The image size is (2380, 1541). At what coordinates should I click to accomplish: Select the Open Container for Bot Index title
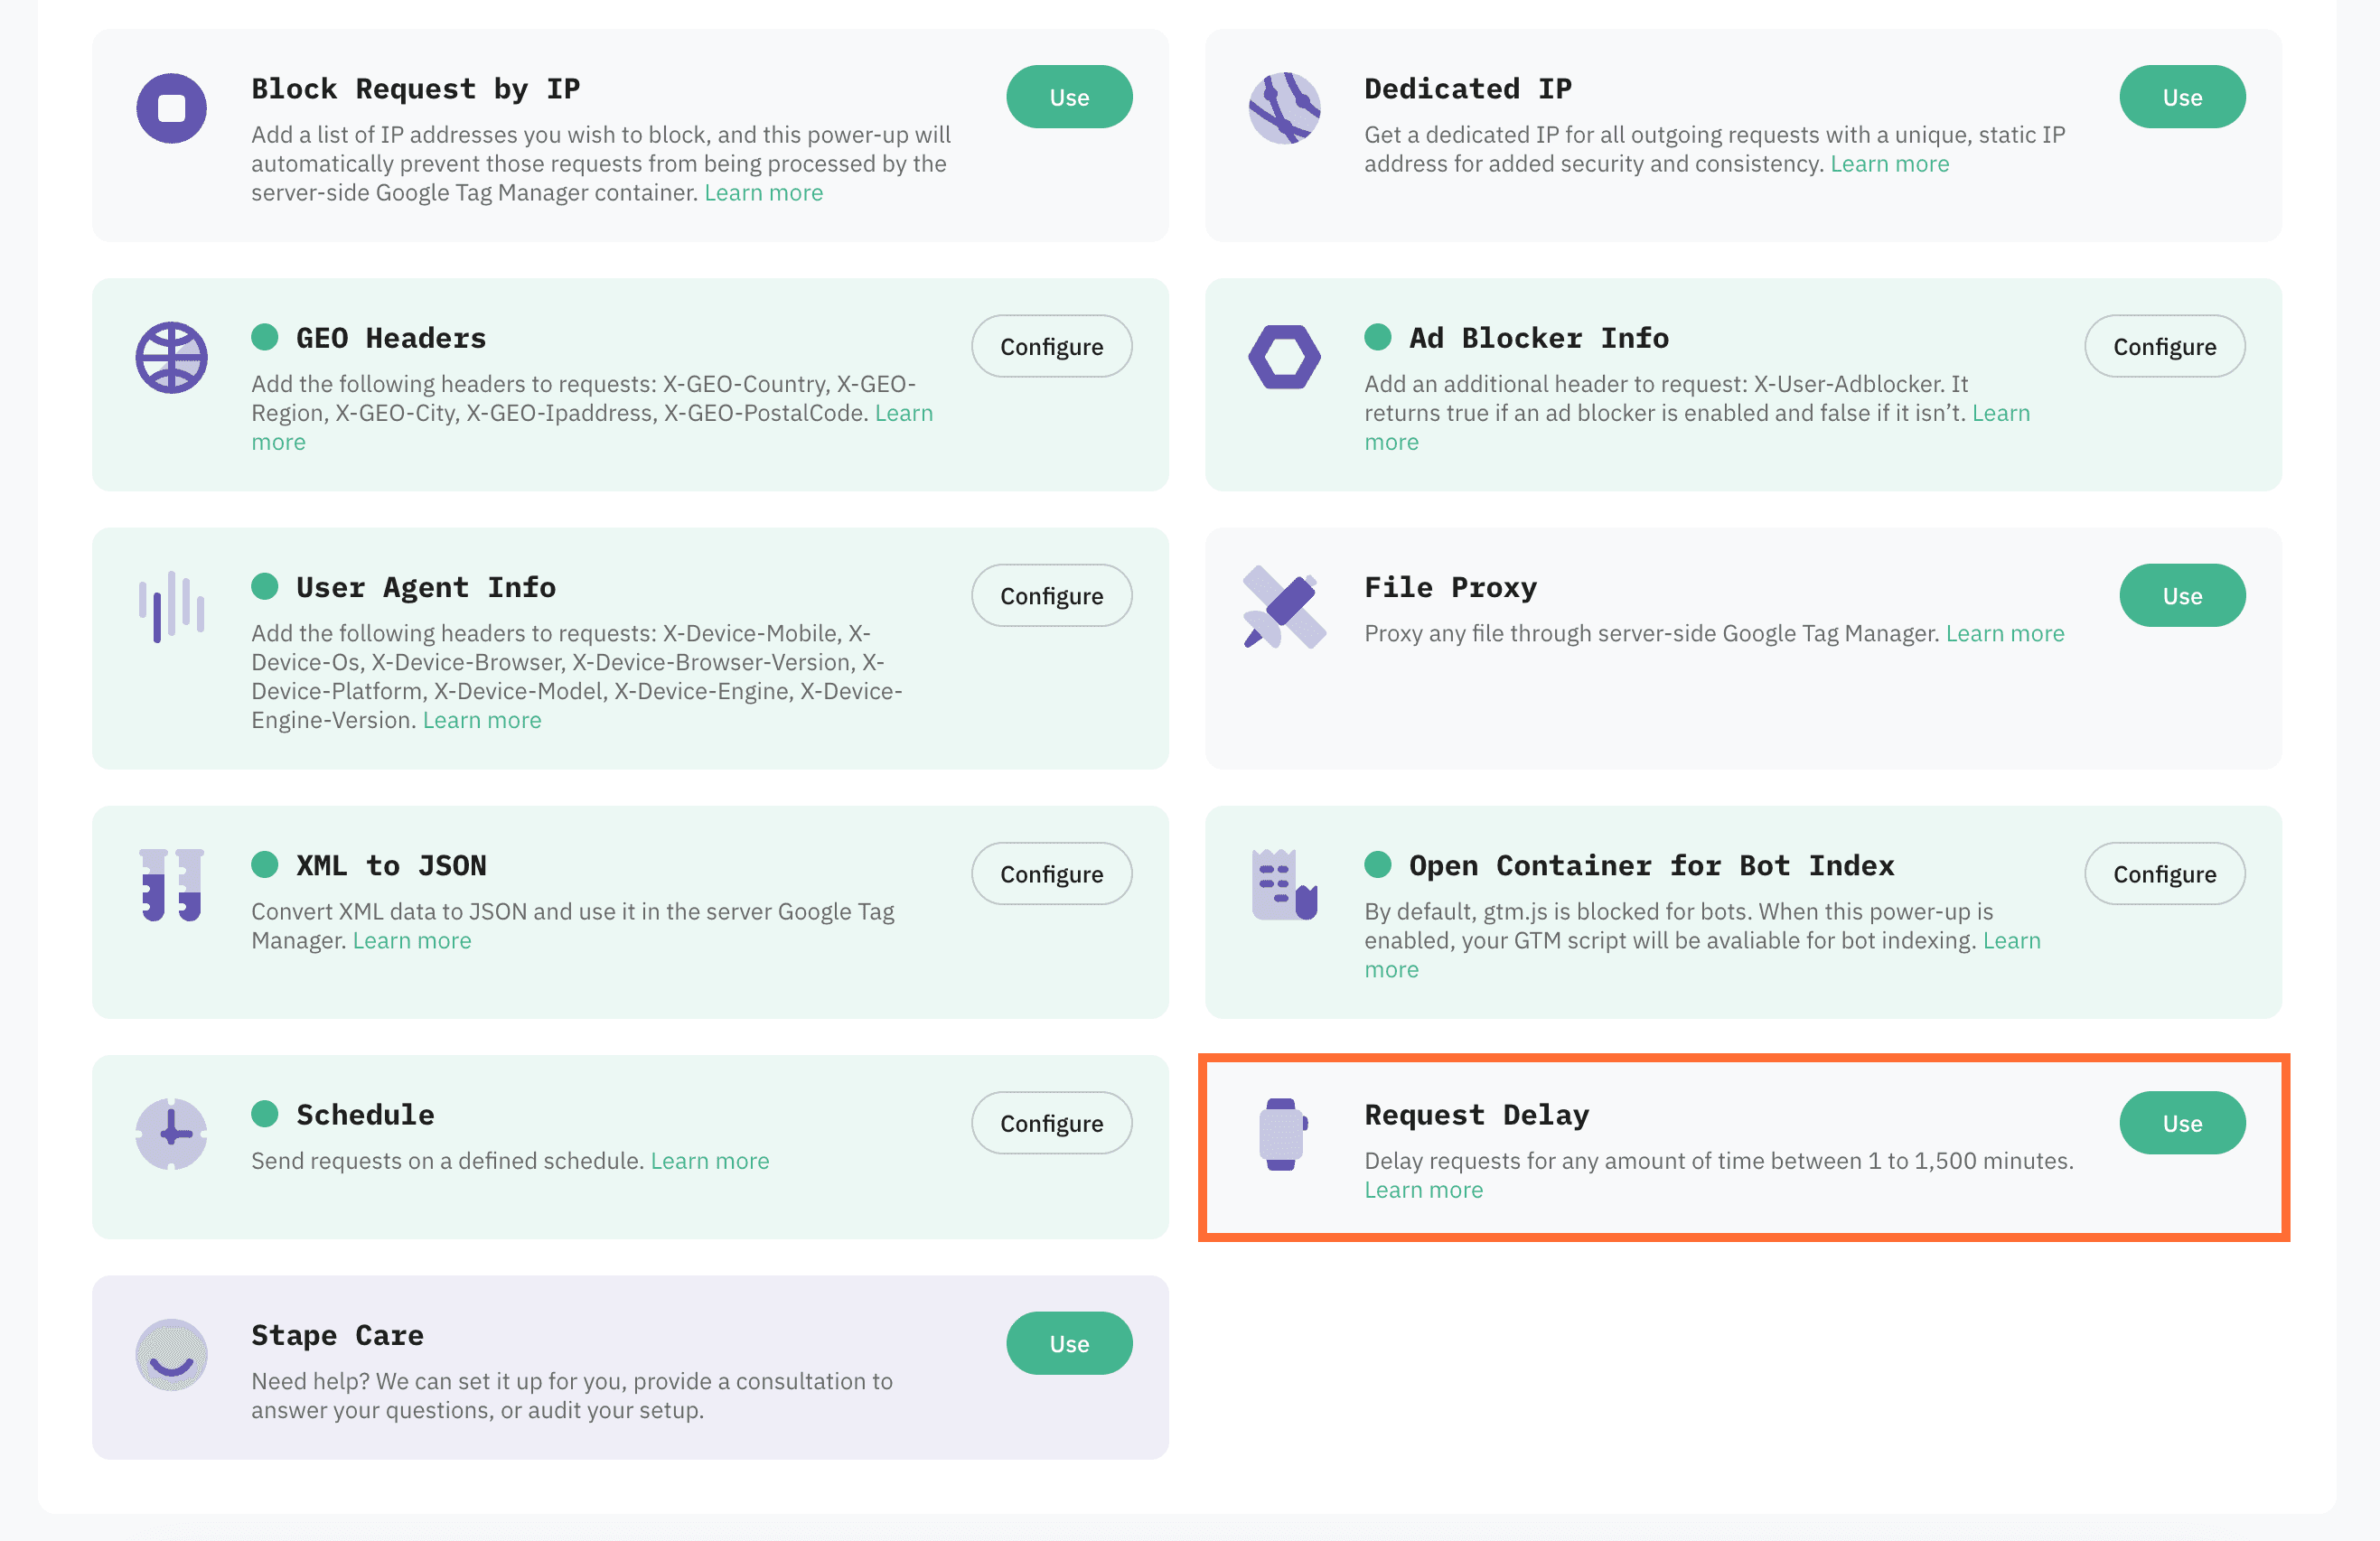pyautogui.click(x=1650, y=865)
